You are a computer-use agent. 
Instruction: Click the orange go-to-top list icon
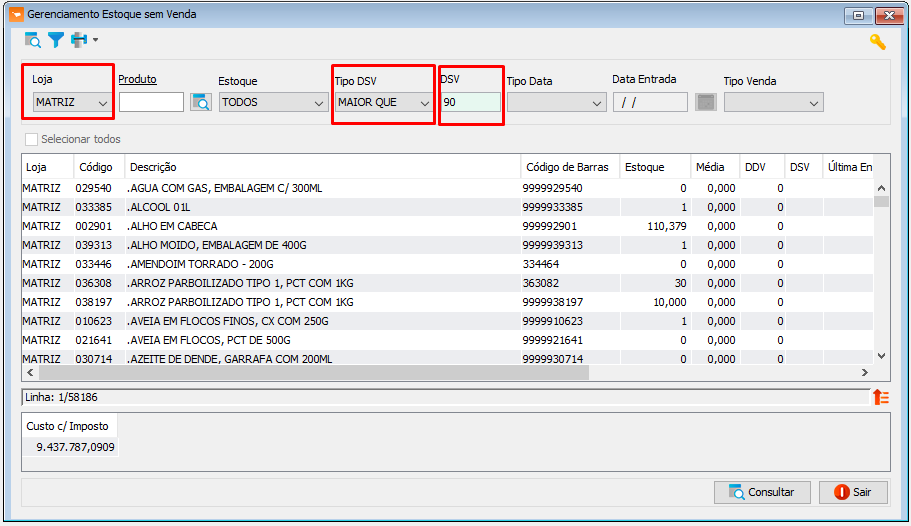click(x=881, y=398)
